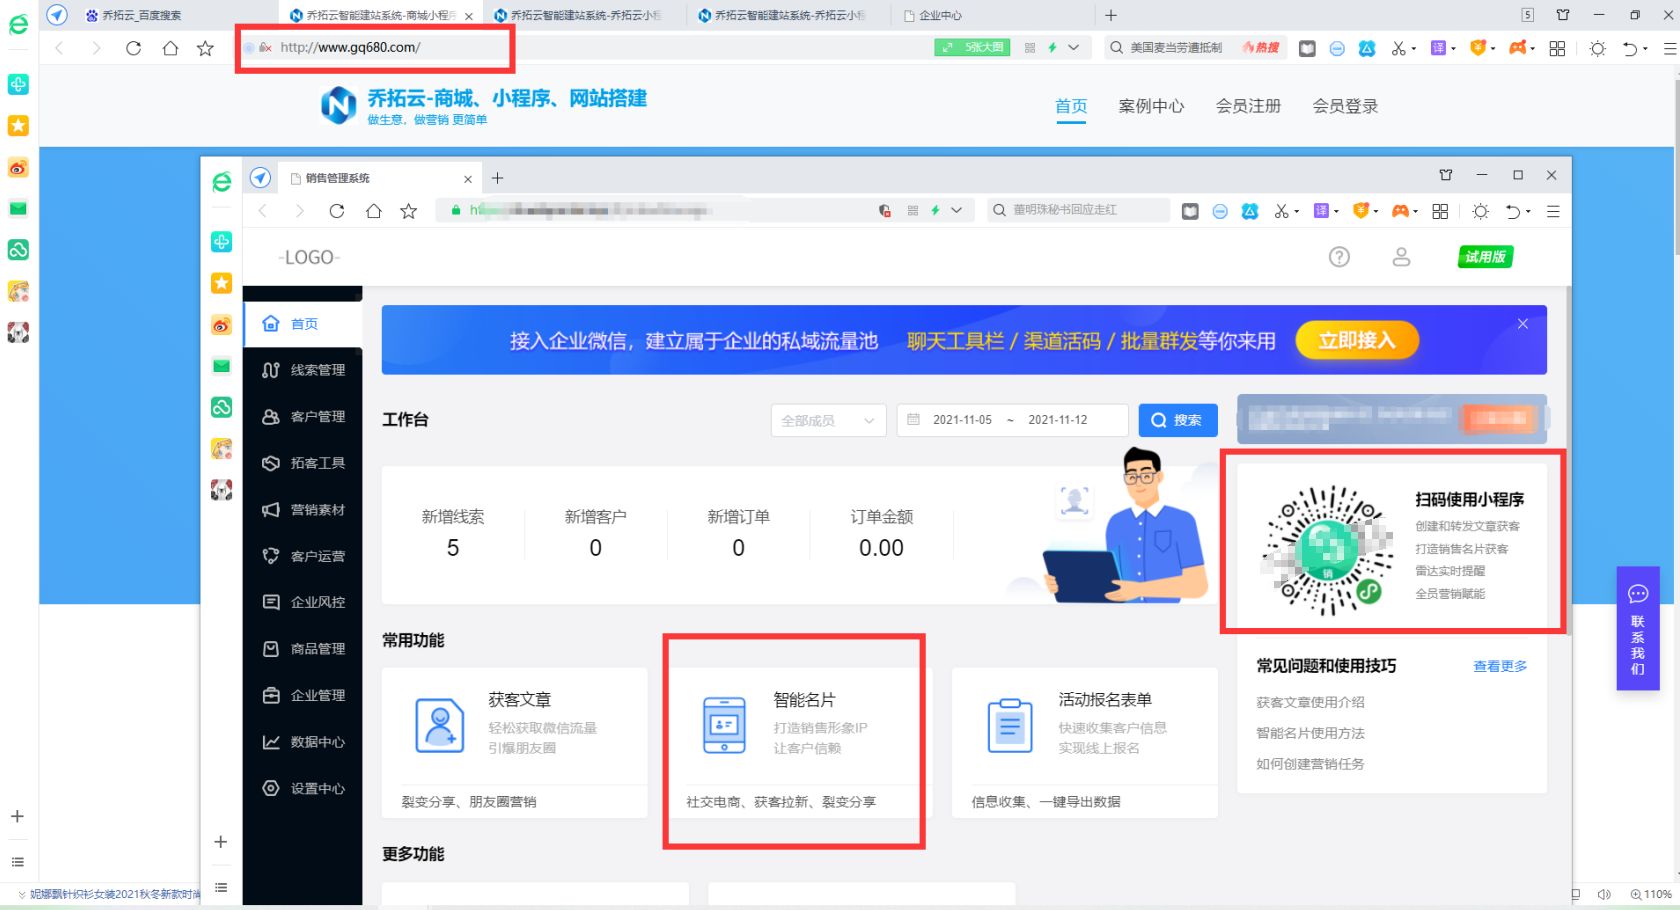Switch to the 案例中心 navigation tab
This screenshot has width=1680, height=910.
tap(1152, 106)
